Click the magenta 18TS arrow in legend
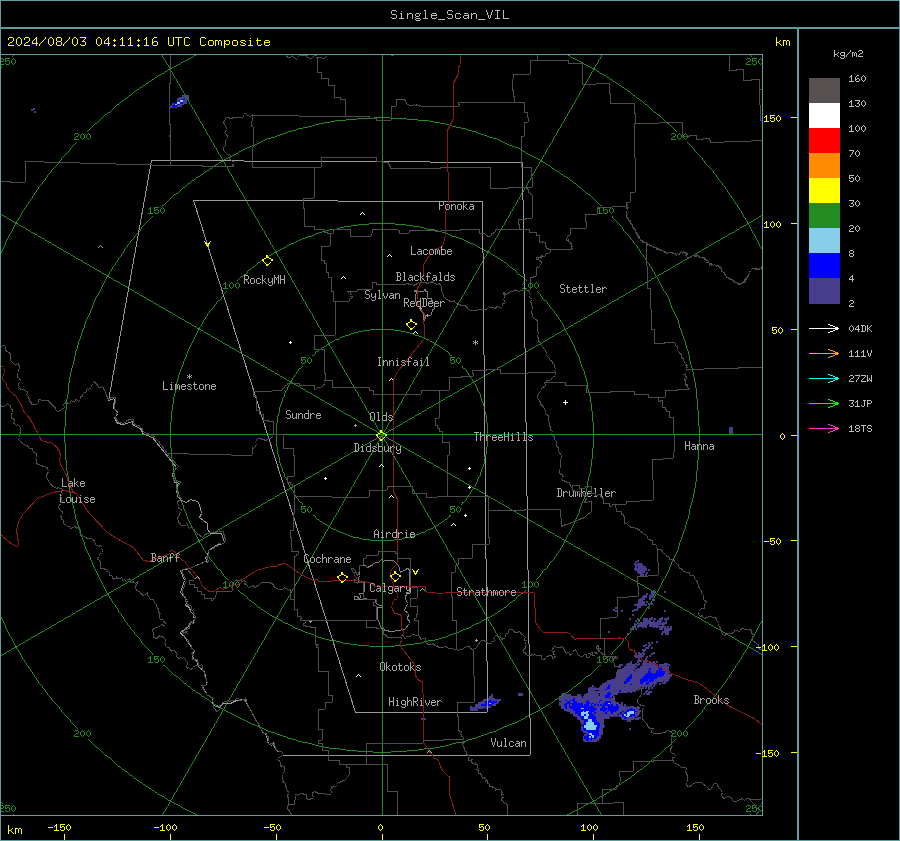This screenshot has height=841, width=900. [824, 428]
